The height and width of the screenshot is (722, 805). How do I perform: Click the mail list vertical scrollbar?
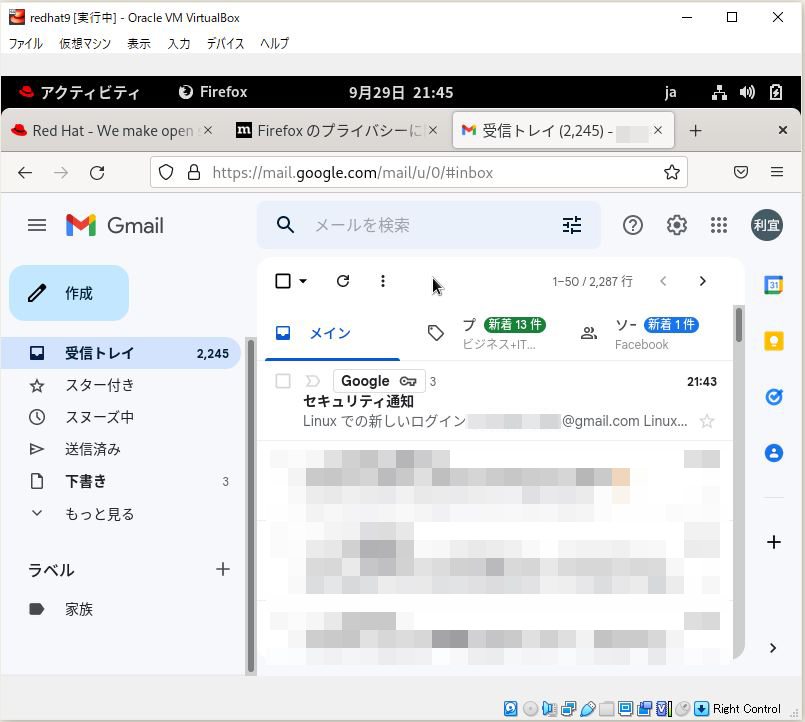click(738, 325)
